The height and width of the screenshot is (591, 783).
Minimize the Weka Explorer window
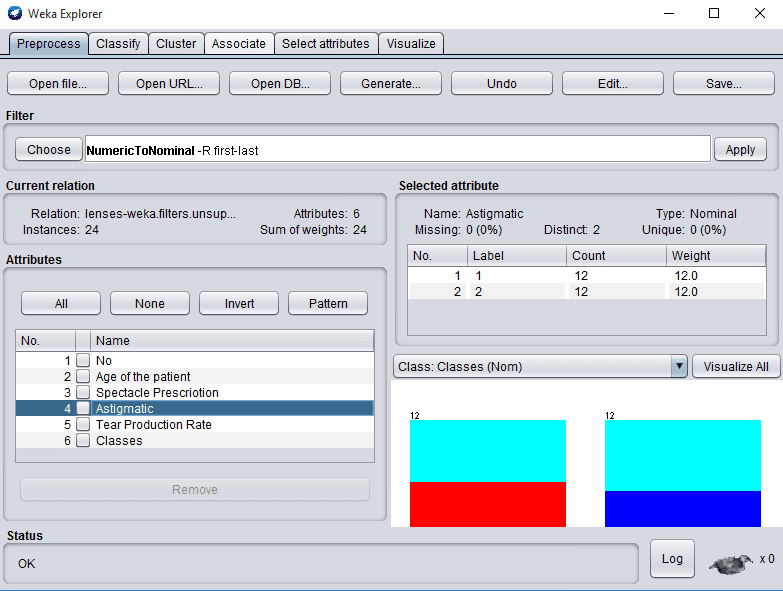[669, 13]
